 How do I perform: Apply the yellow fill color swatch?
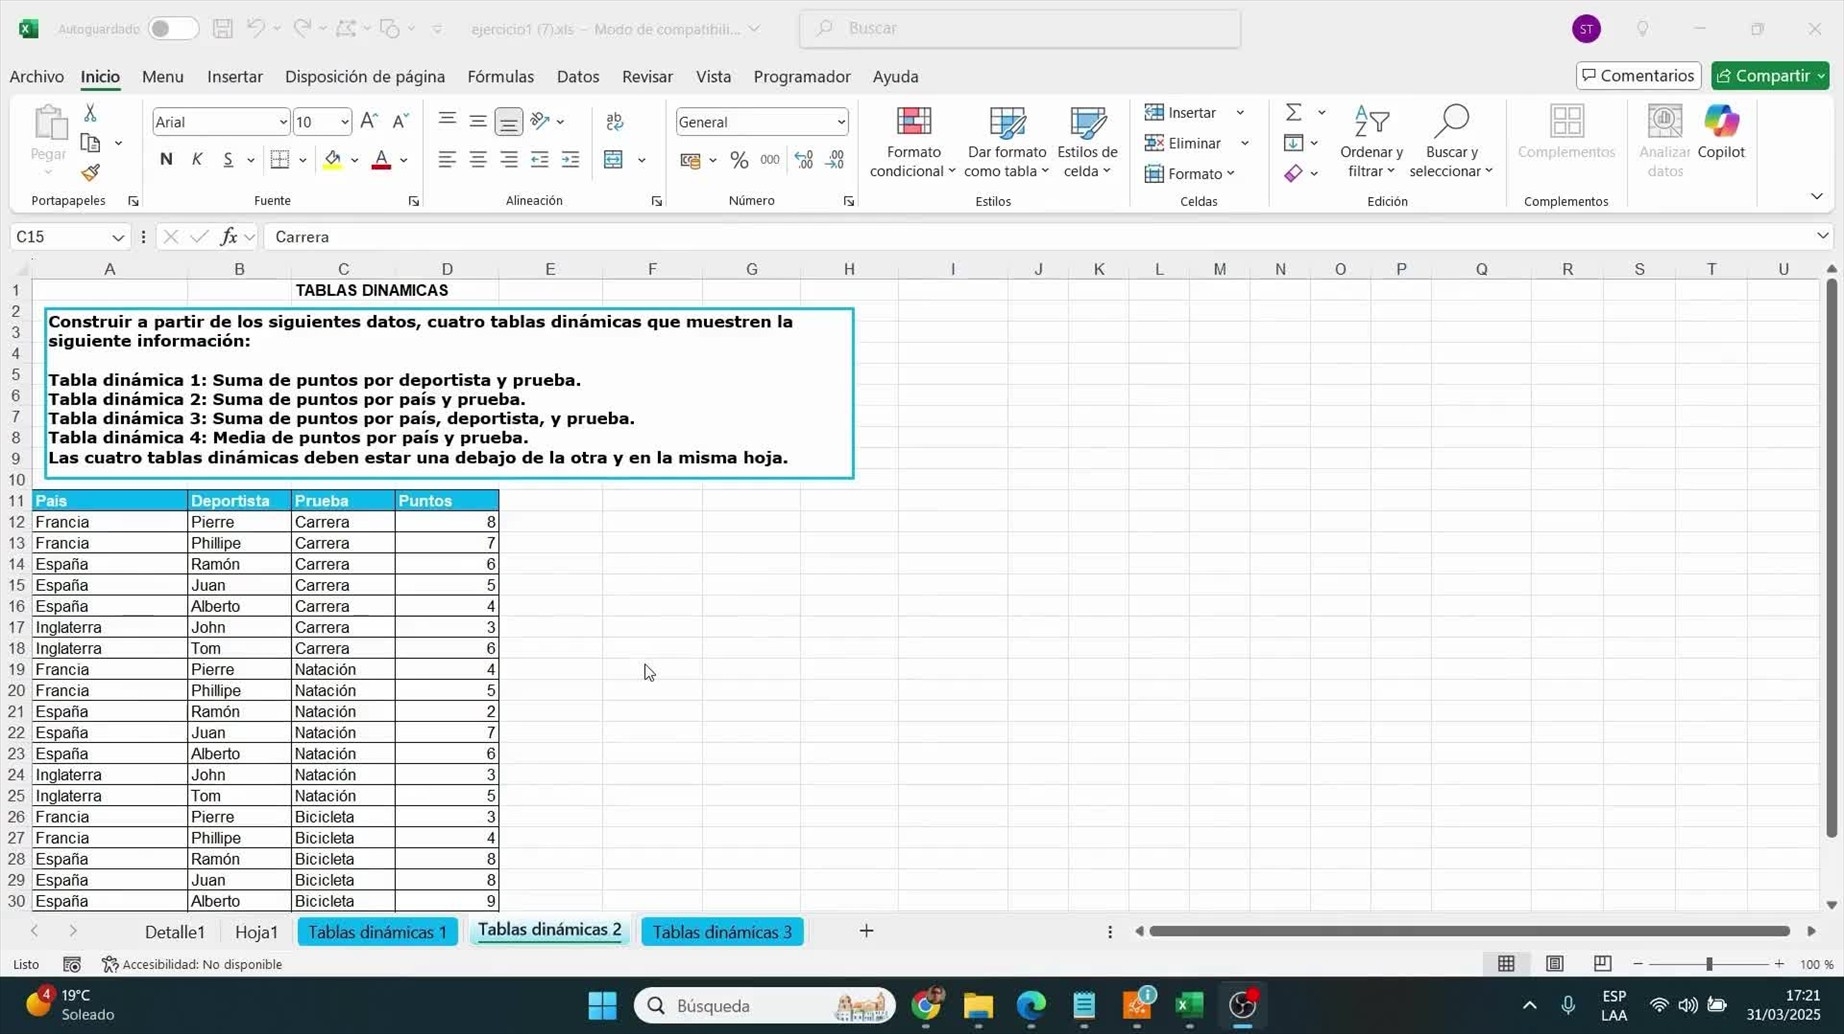[333, 160]
